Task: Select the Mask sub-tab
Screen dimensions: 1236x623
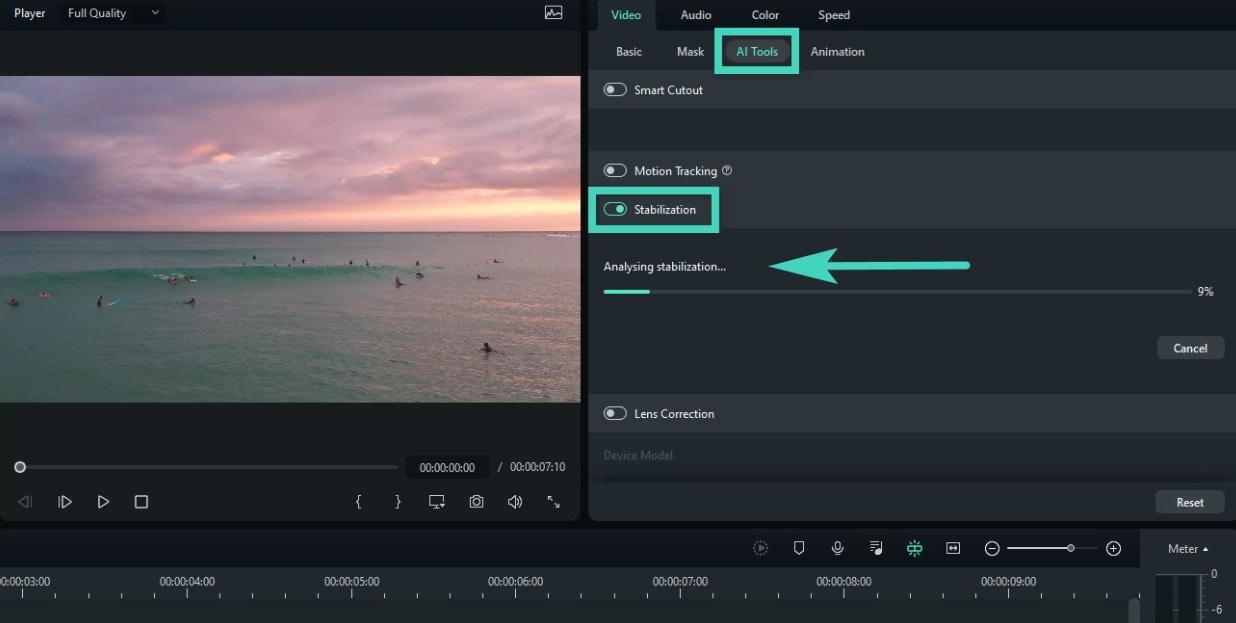Action: pos(690,51)
